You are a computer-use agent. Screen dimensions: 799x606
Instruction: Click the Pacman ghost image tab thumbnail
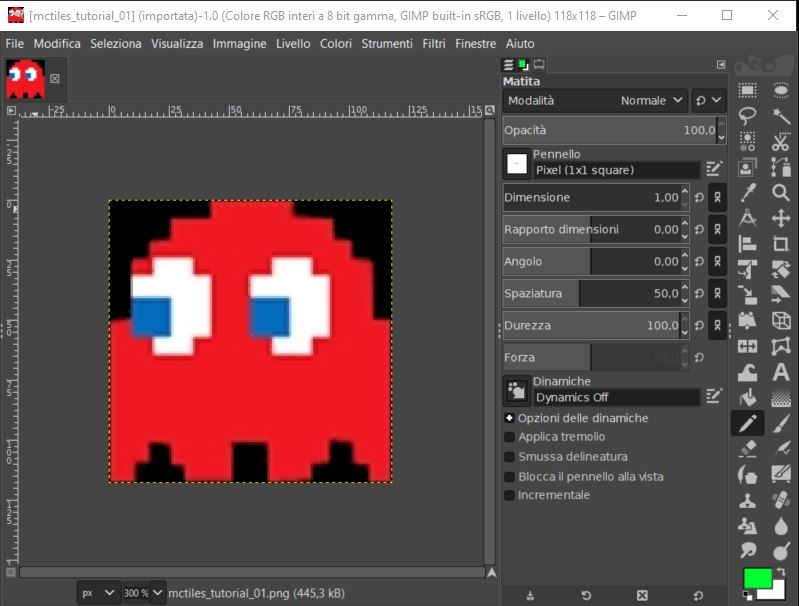pos(26,79)
